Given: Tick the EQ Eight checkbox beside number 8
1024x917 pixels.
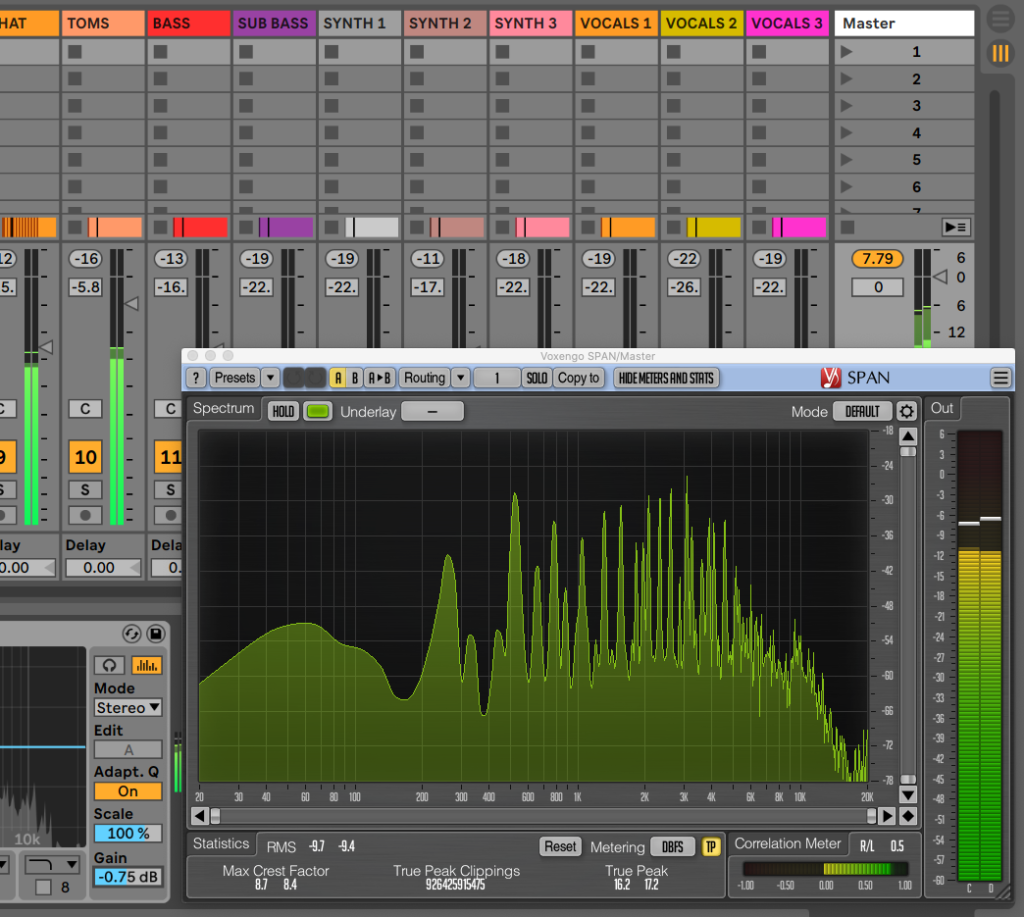Looking at the screenshot, I should [43, 887].
